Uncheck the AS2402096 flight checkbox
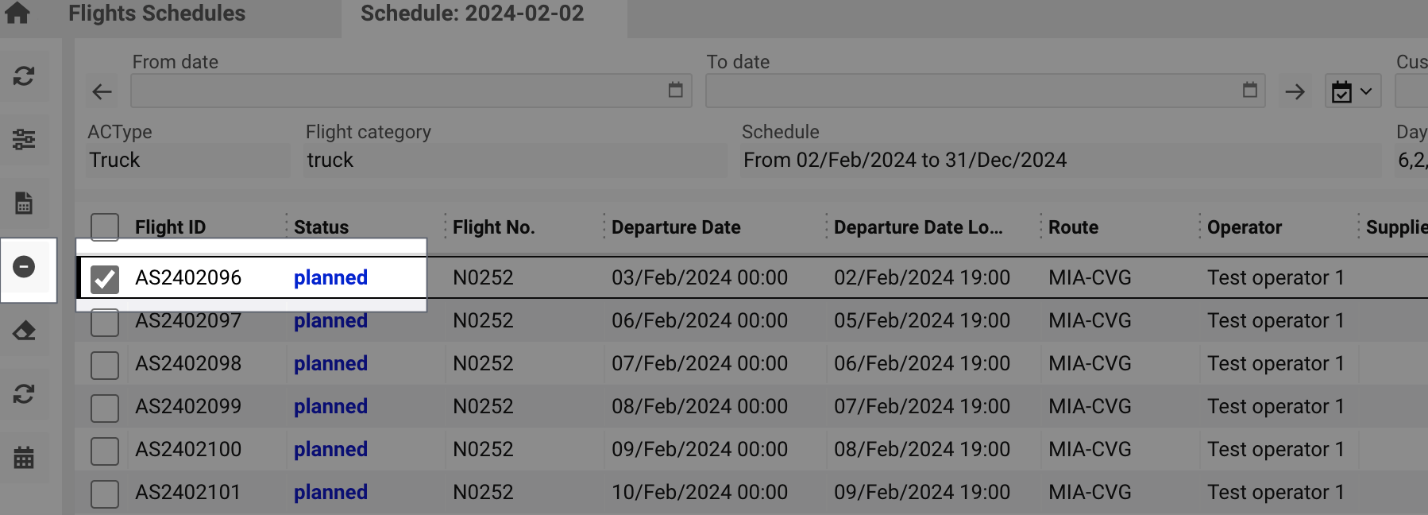This screenshot has height=515, width=1428. tap(105, 279)
